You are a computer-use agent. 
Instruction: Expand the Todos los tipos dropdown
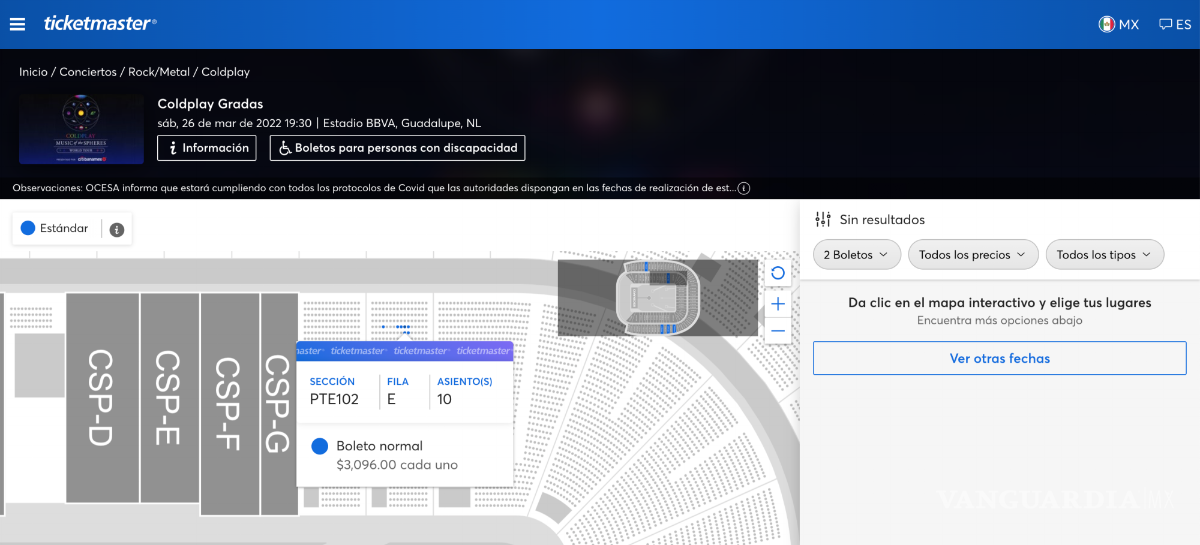(x=1105, y=255)
